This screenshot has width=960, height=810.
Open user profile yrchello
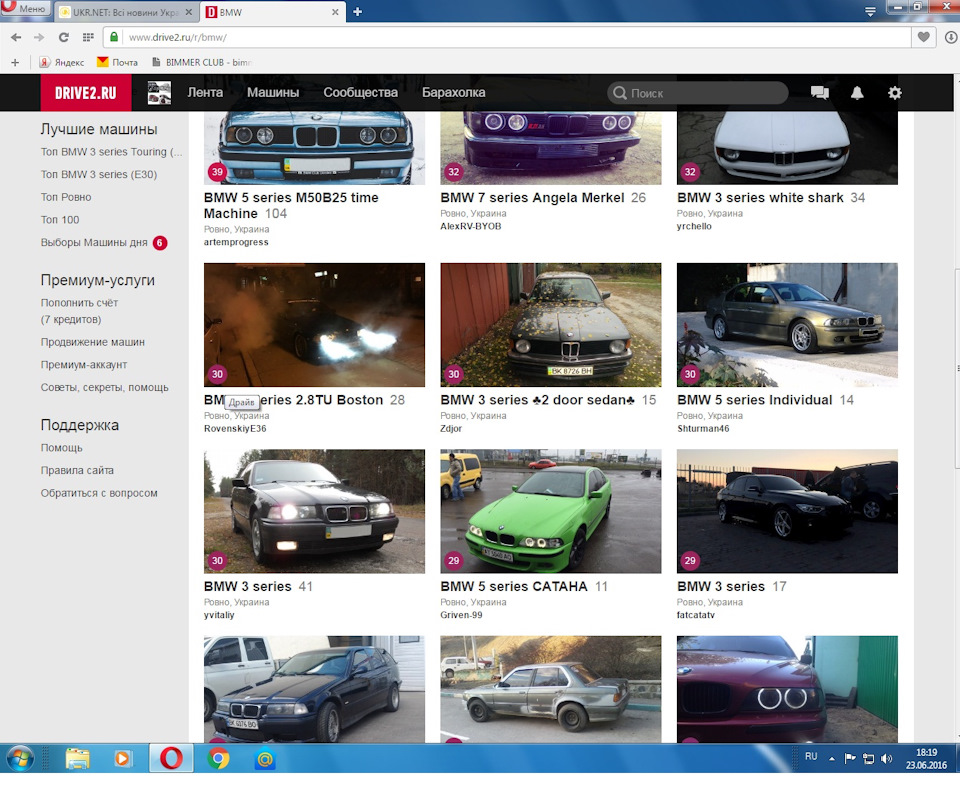[x=694, y=226]
